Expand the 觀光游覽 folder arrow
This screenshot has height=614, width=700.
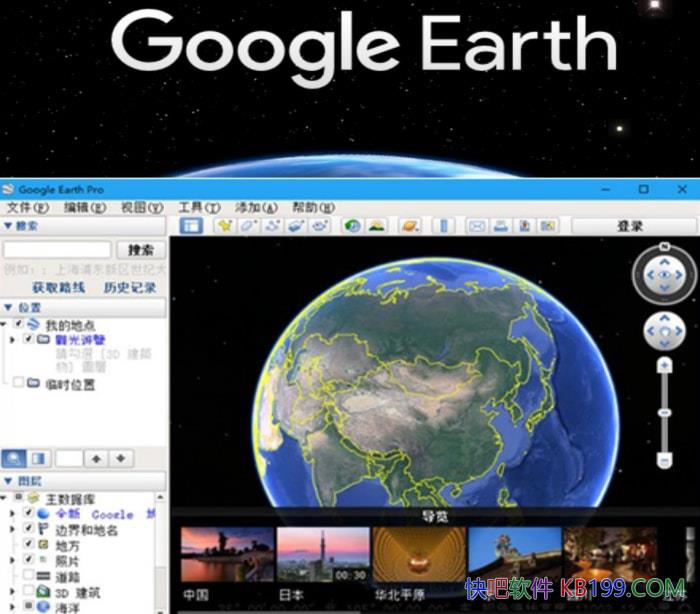(12, 340)
